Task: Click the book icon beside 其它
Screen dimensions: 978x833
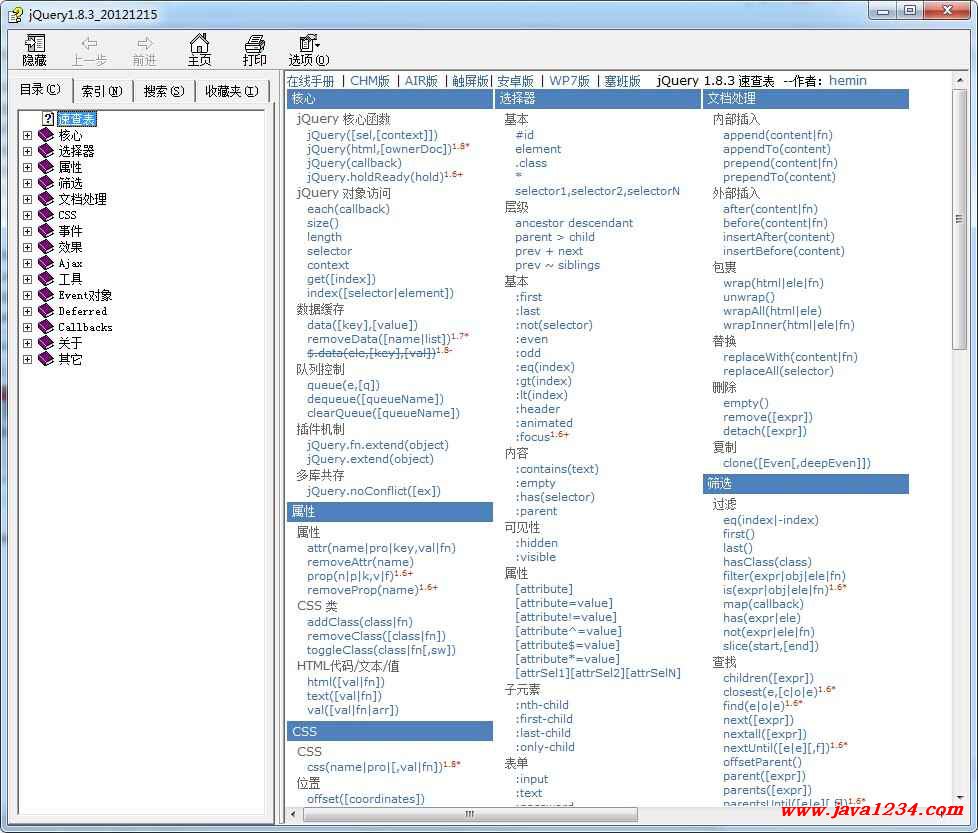Action: click(46, 359)
